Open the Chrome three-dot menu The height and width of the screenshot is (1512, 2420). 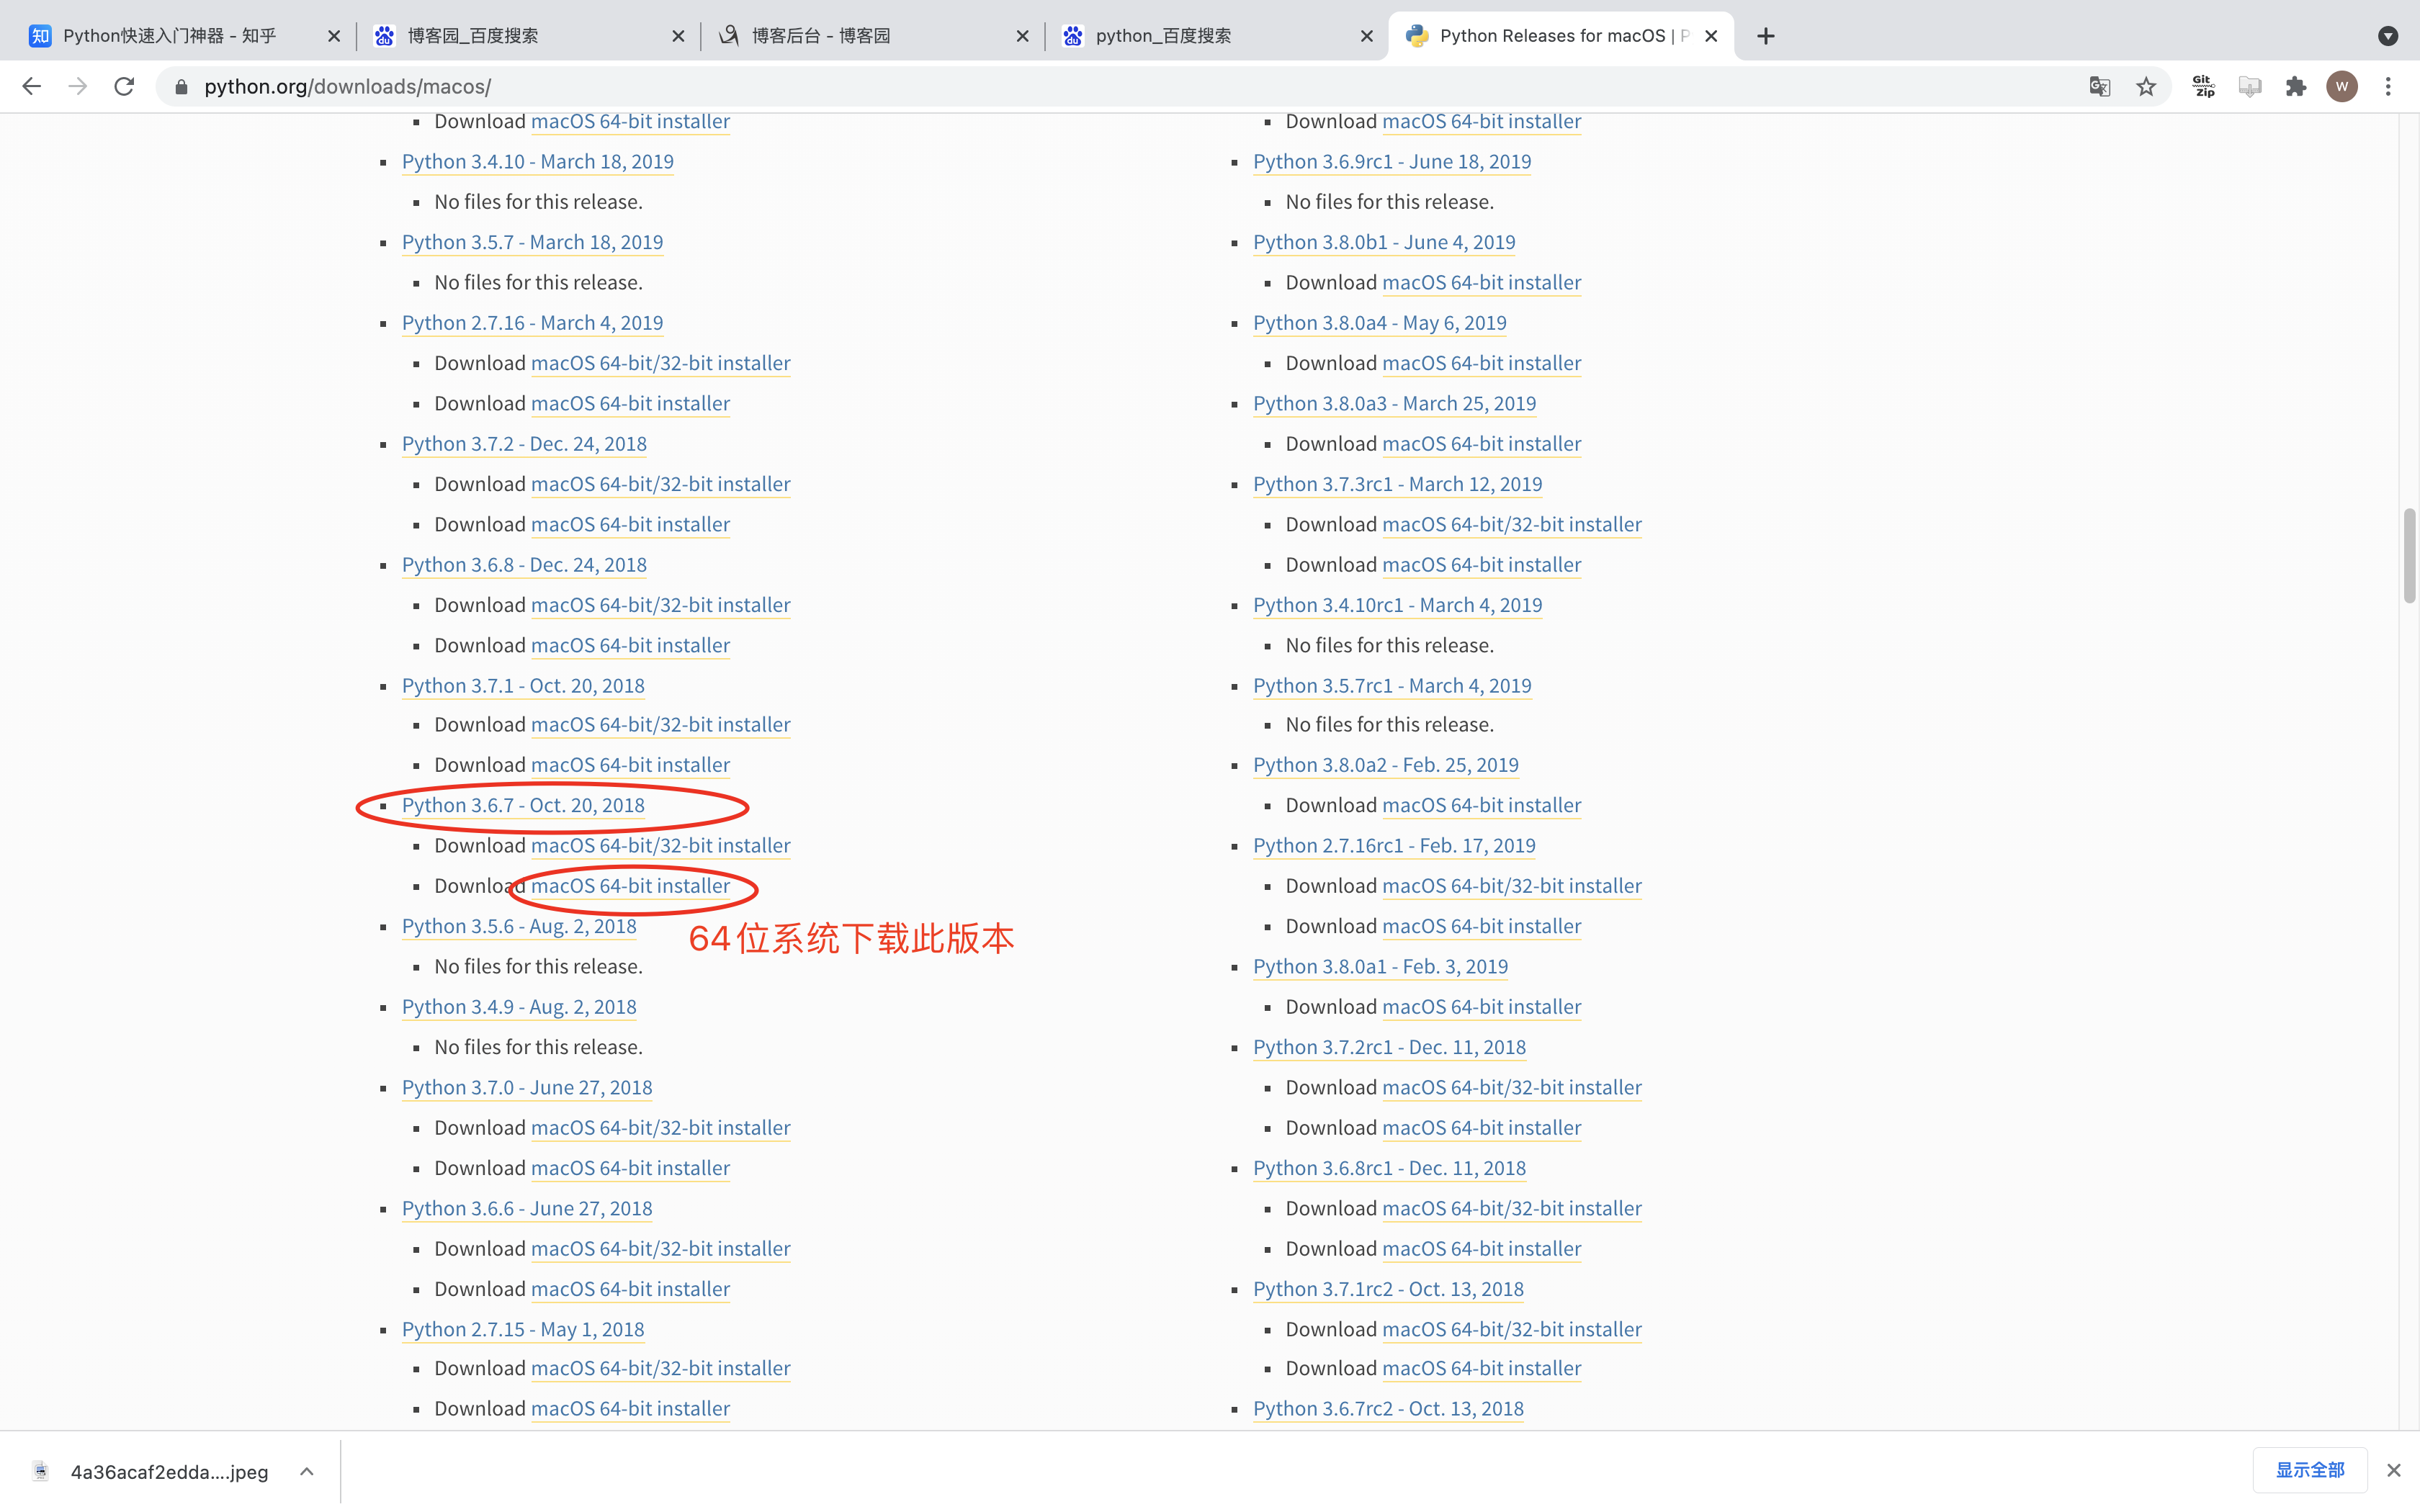[x=2388, y=87]
